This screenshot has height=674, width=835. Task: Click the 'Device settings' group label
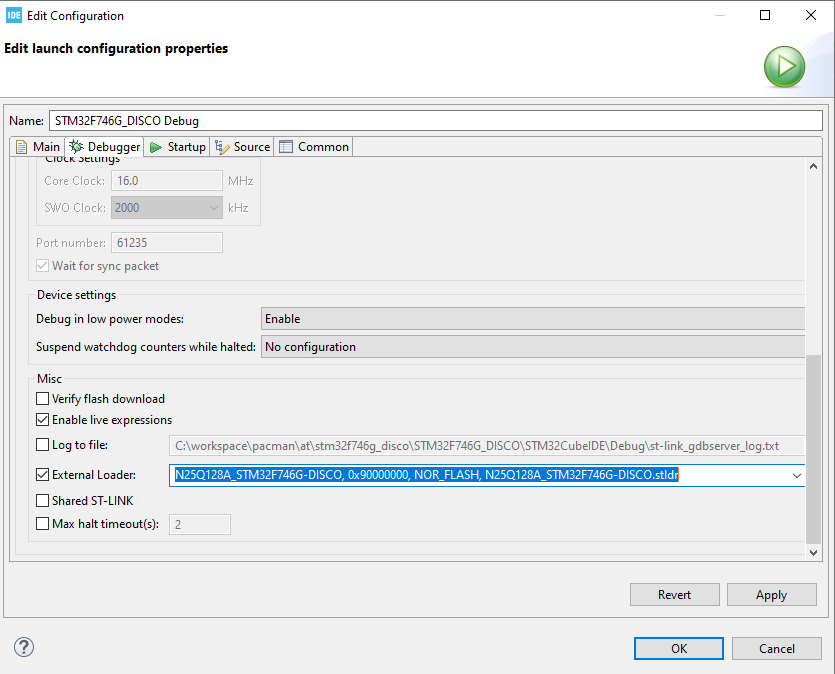point(77,295)
